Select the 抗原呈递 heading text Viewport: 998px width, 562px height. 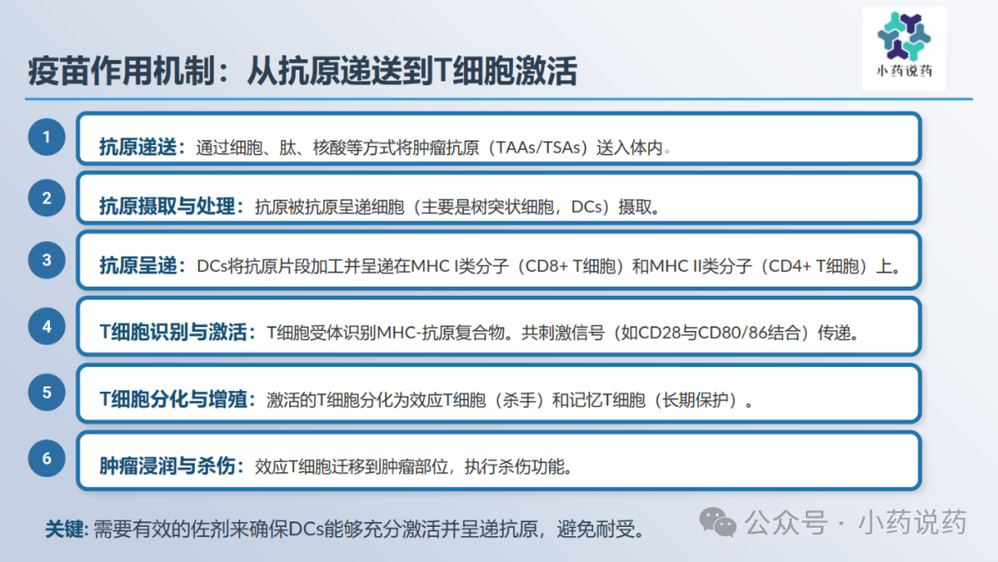pyautogui.click(x=141, y=265)
